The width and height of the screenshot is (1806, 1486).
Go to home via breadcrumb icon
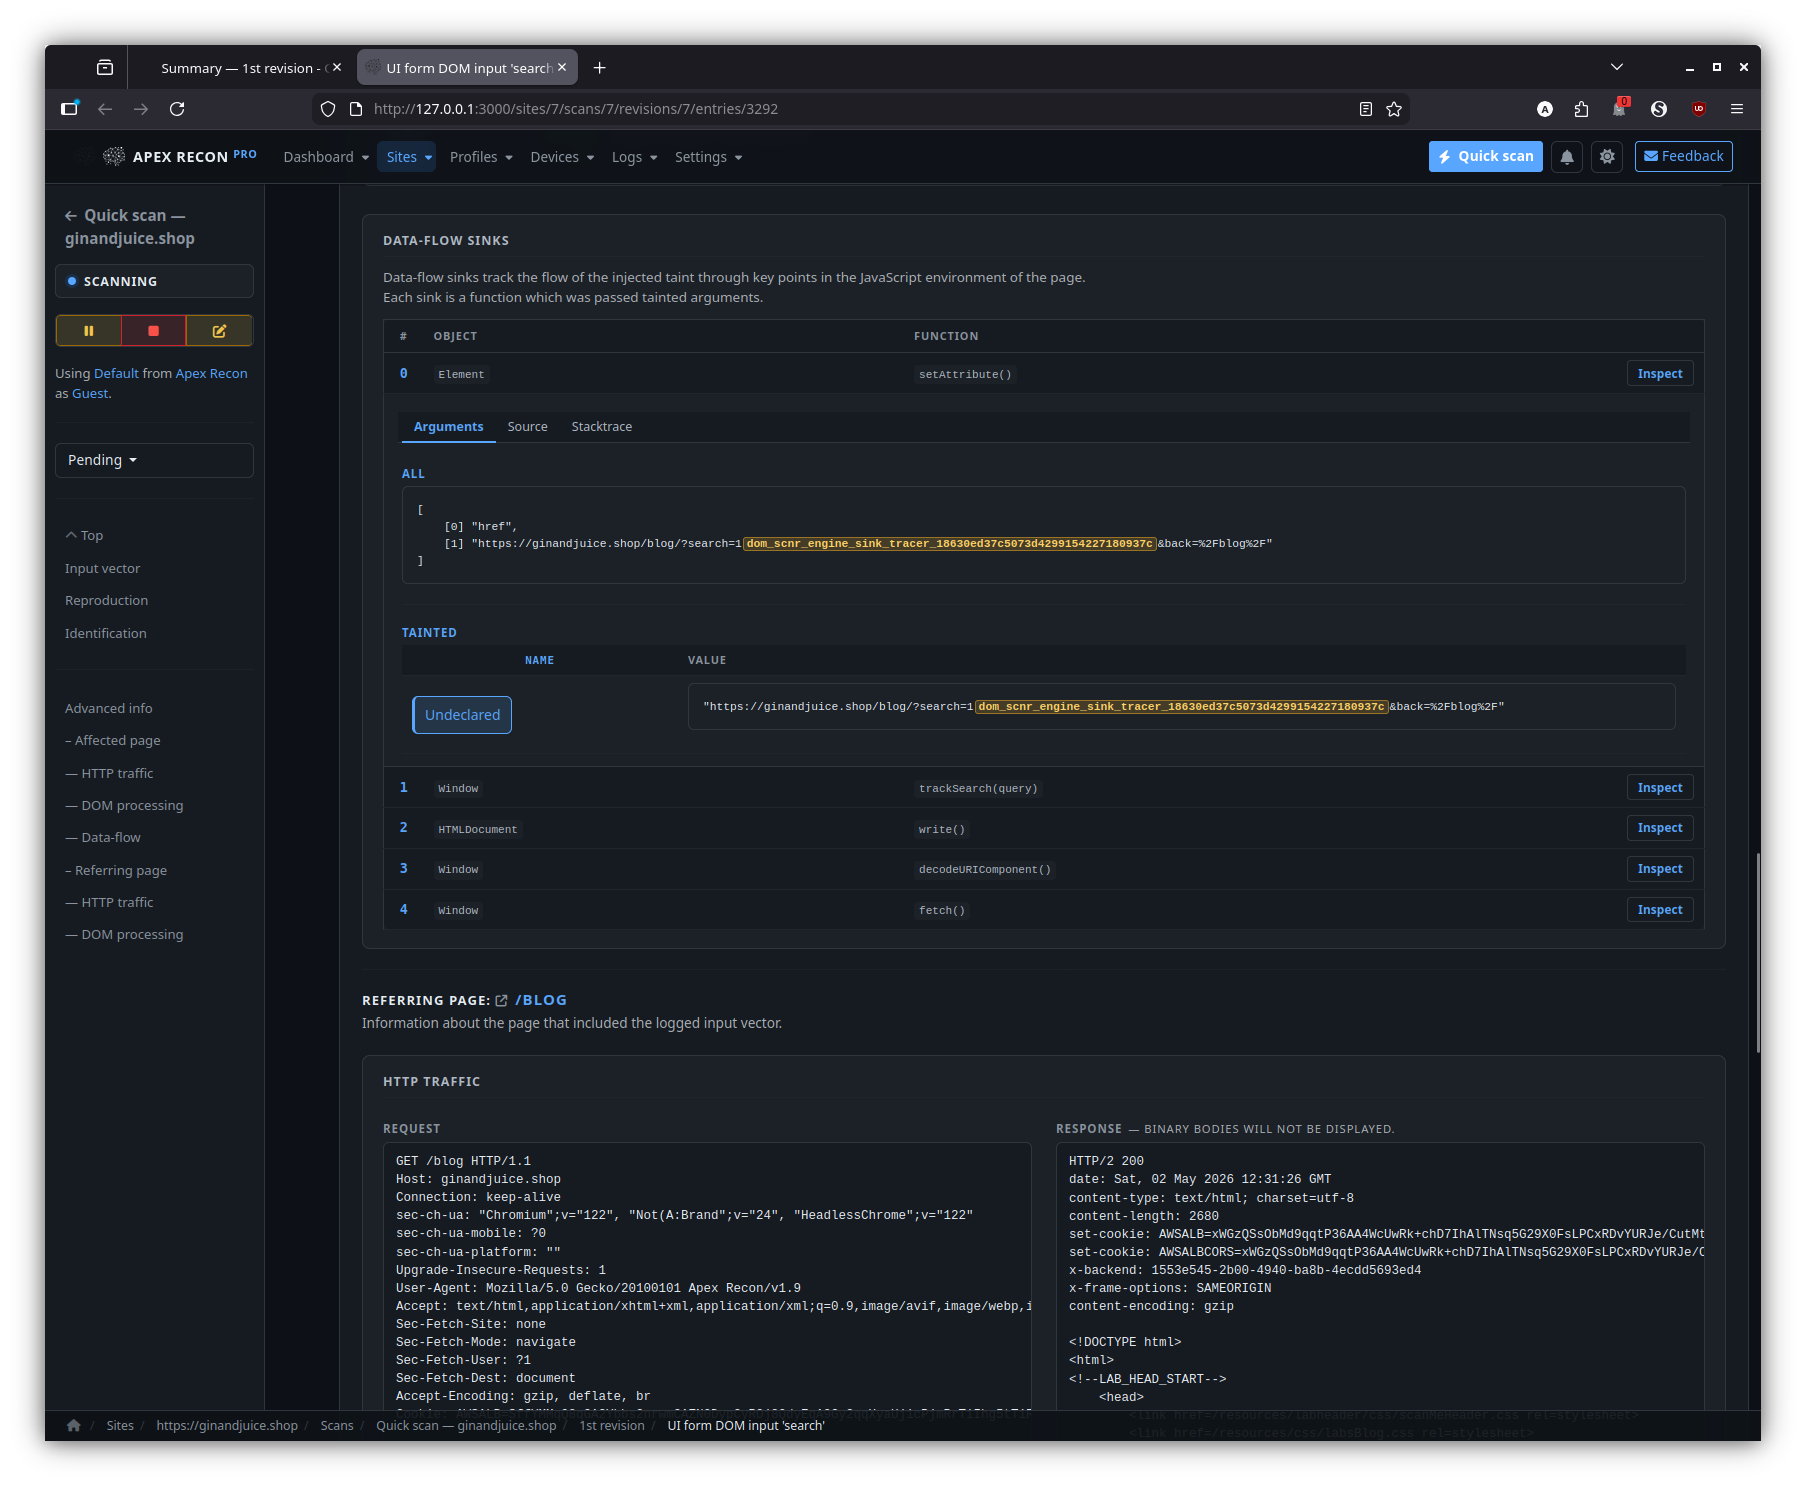coord(74,1425)
